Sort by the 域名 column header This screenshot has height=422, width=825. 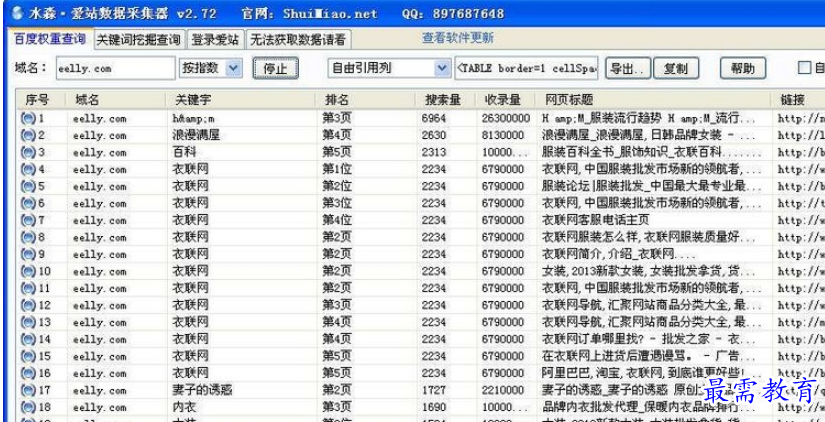tap(116, 99)
